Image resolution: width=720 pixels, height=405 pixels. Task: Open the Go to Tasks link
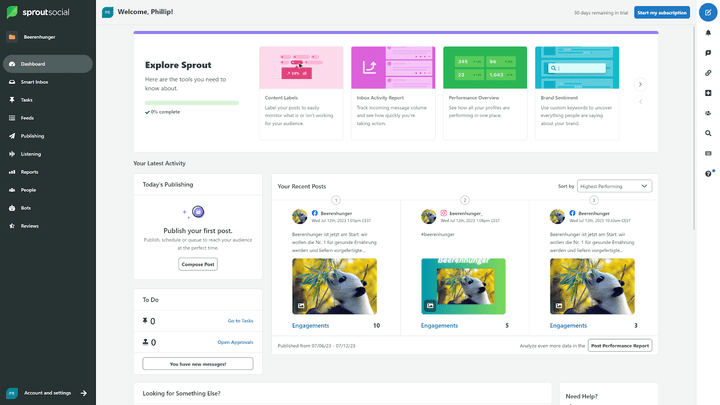[240, 321]
